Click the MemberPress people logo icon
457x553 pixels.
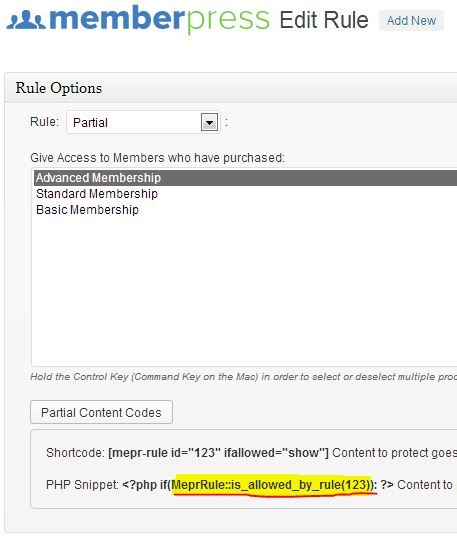pyautogui.click(x=26, y=20)
